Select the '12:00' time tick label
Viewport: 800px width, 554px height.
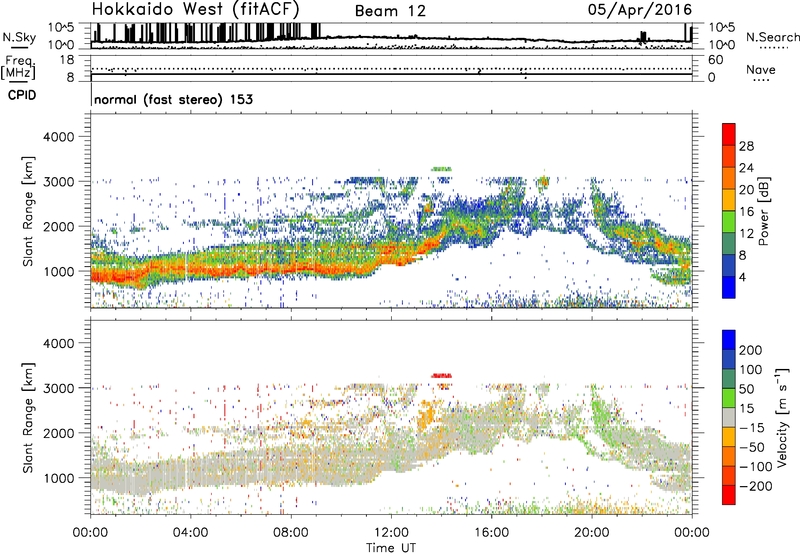coord(391,533)
